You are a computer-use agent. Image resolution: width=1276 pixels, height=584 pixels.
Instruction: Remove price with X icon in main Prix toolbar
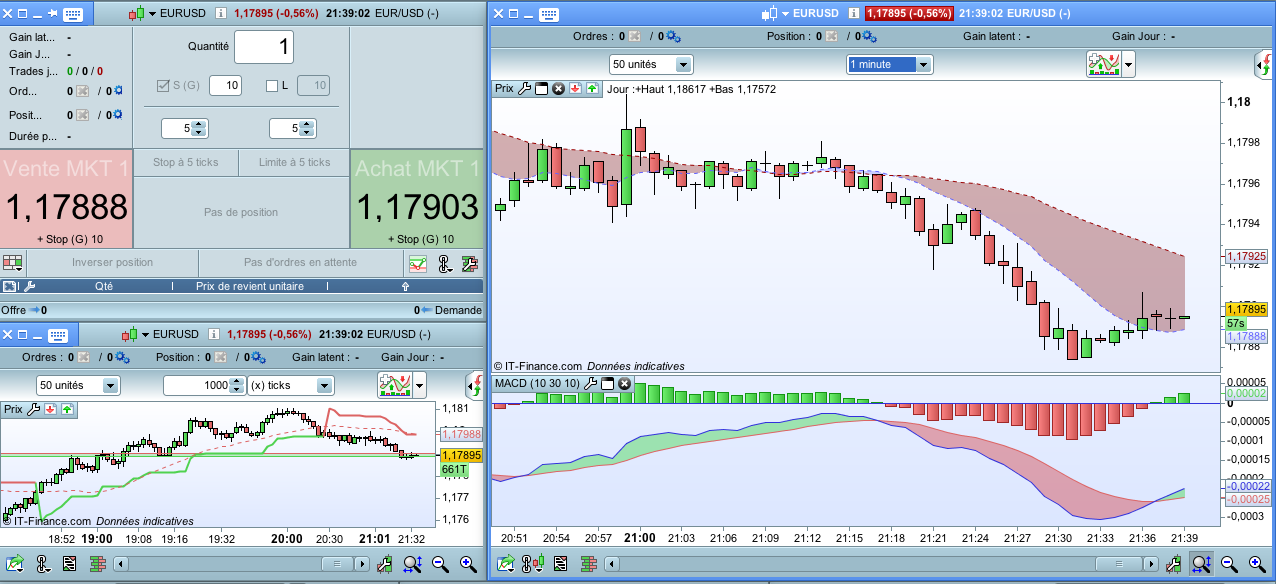tap(559, 89)
